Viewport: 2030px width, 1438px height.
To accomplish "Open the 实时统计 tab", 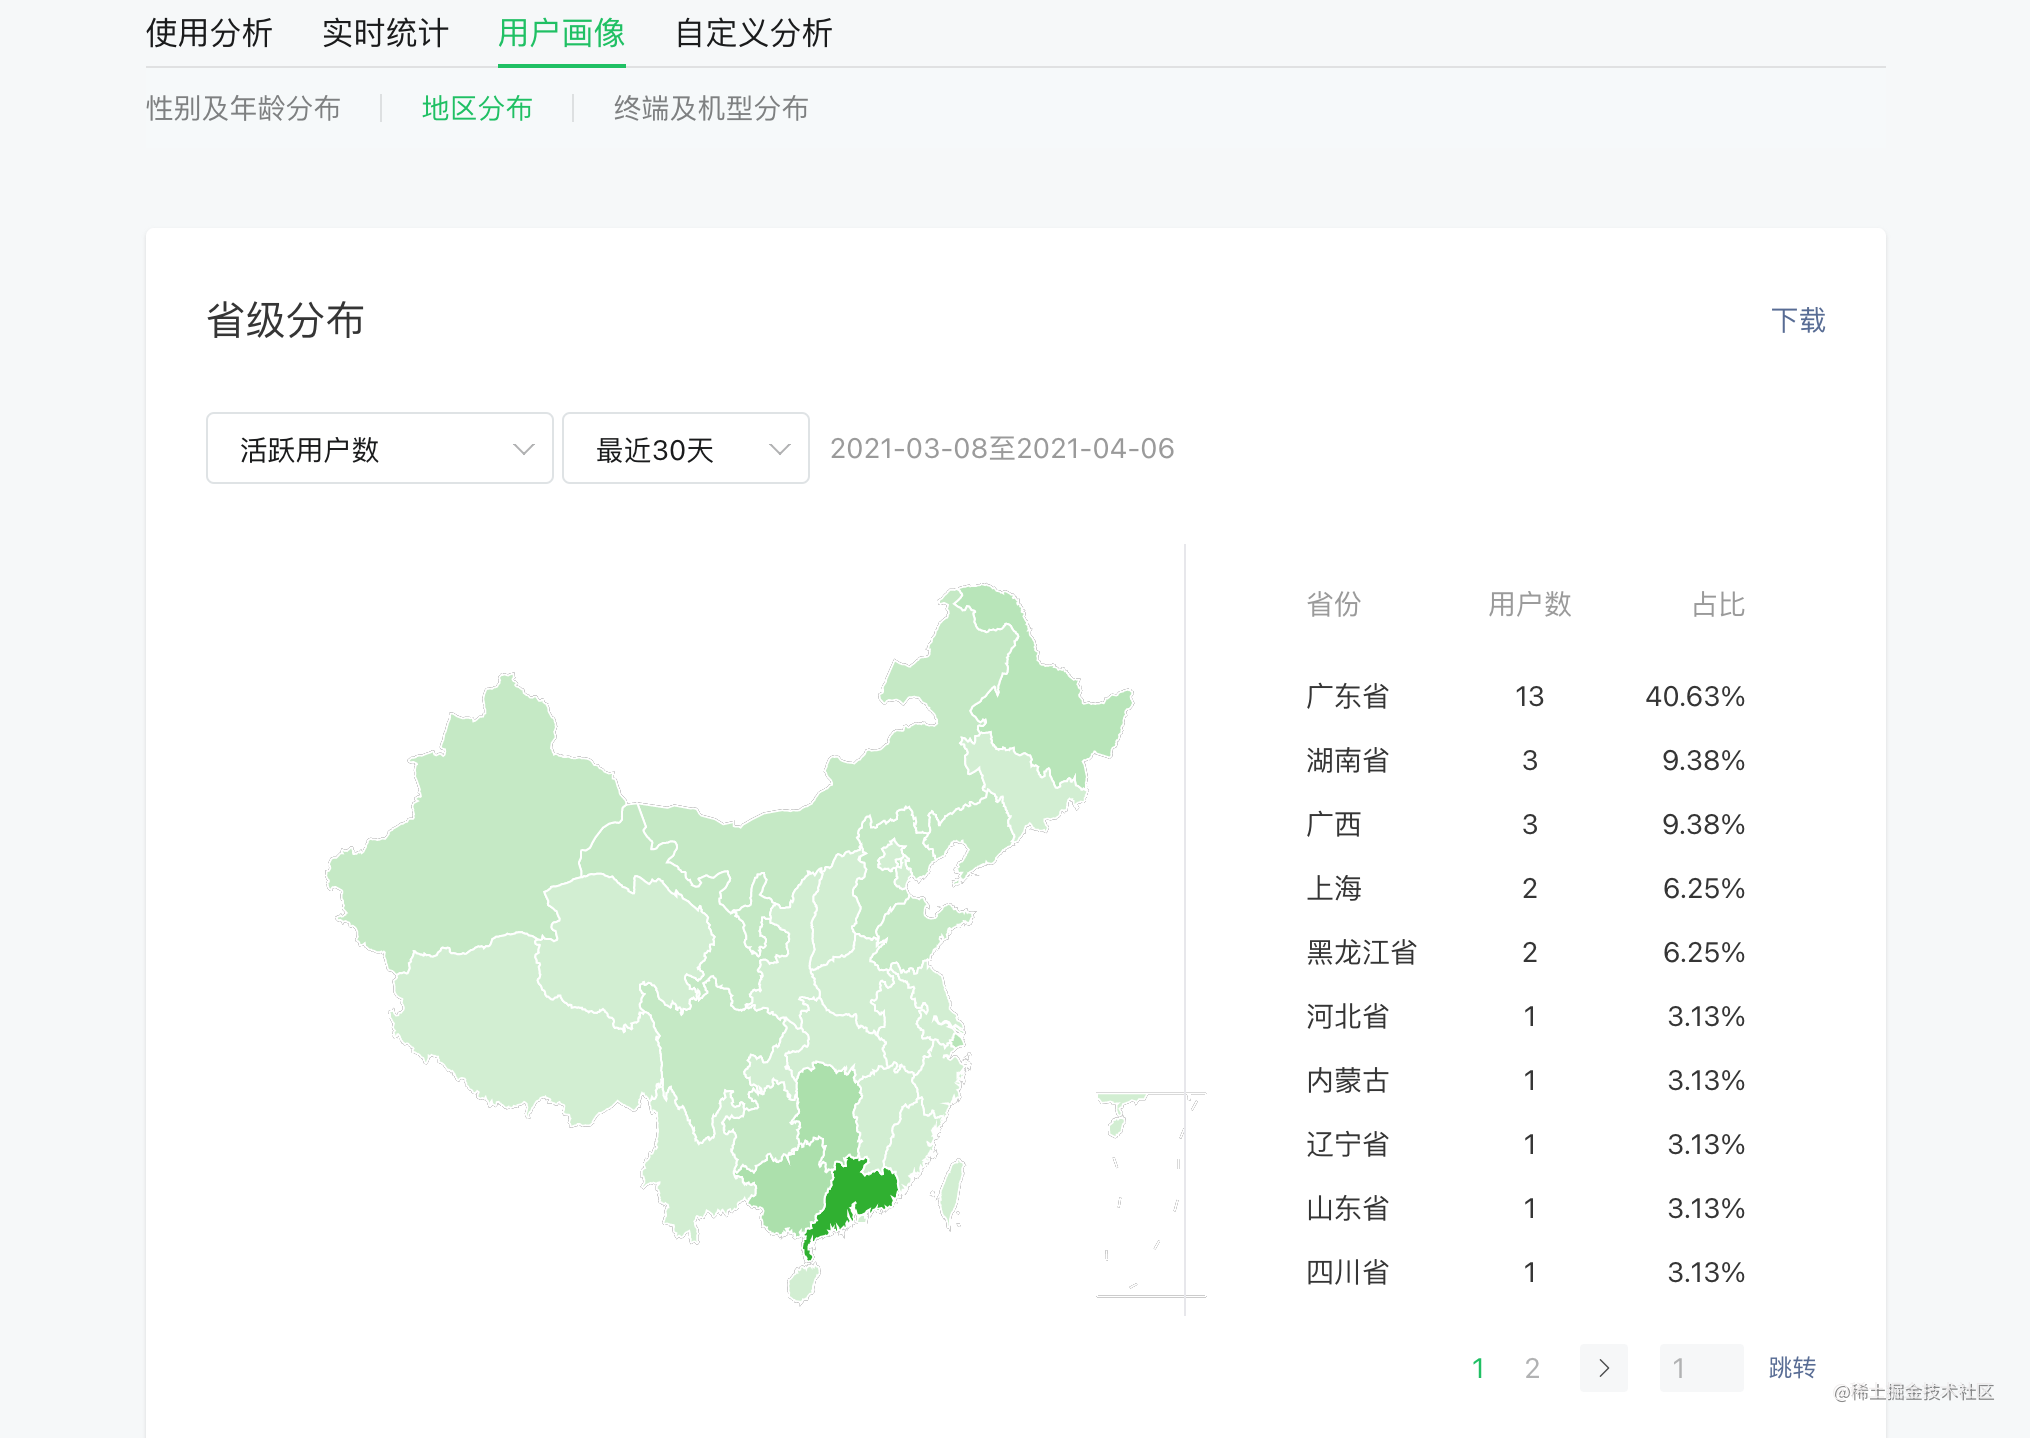I will (385, 33).
